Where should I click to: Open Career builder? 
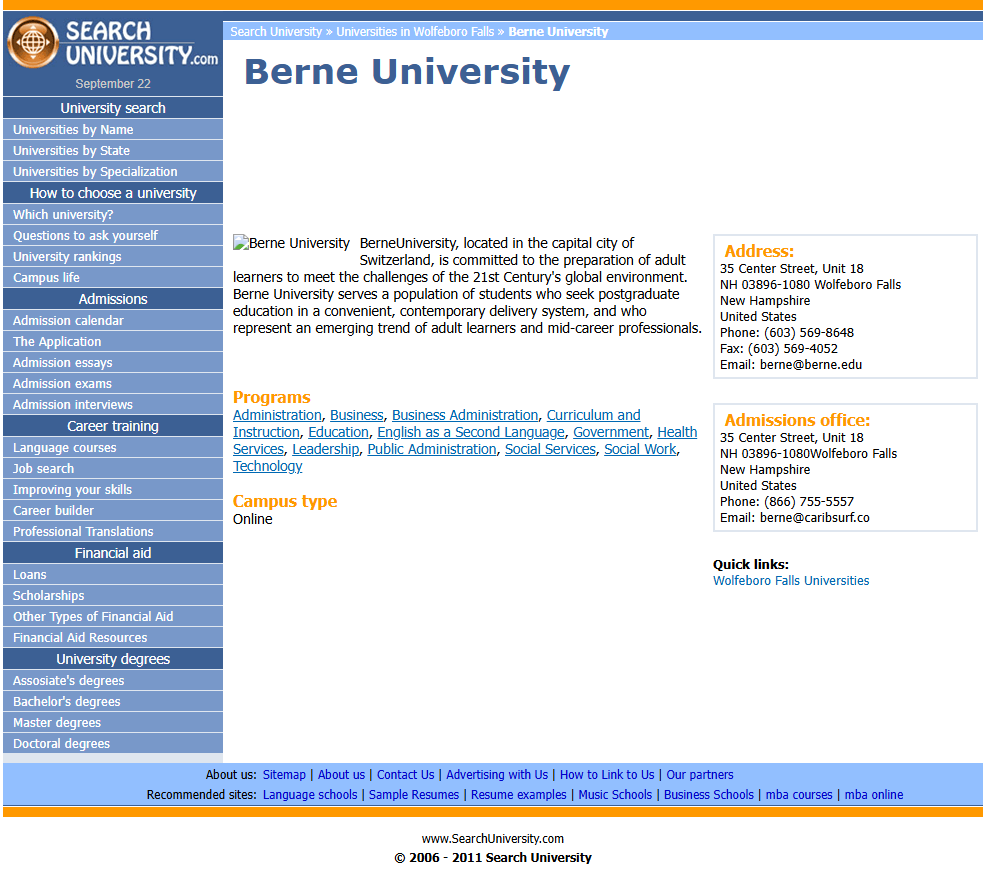click(113, 511)
